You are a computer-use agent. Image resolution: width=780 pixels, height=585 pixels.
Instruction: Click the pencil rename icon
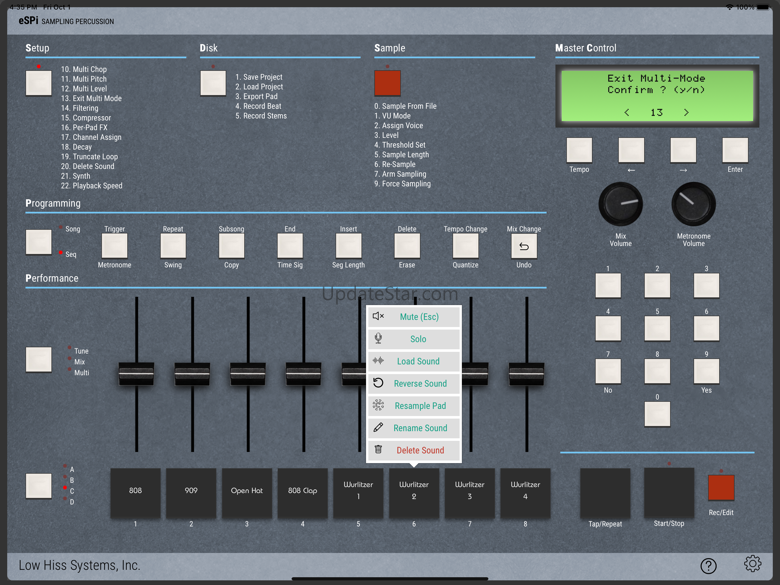(x=378, y=427)
